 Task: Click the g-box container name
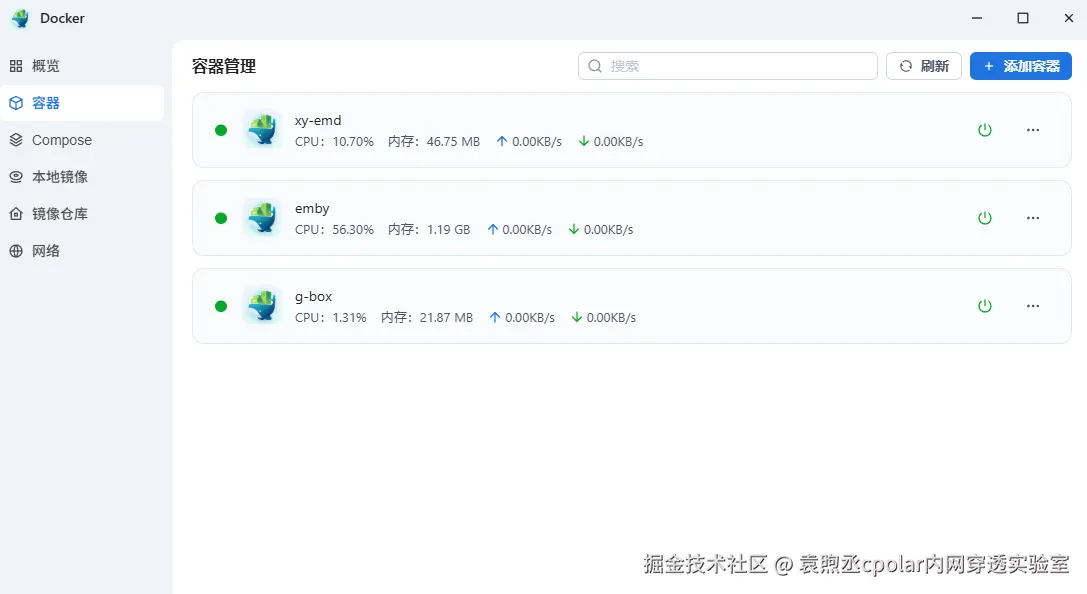[x=313, y=297]
